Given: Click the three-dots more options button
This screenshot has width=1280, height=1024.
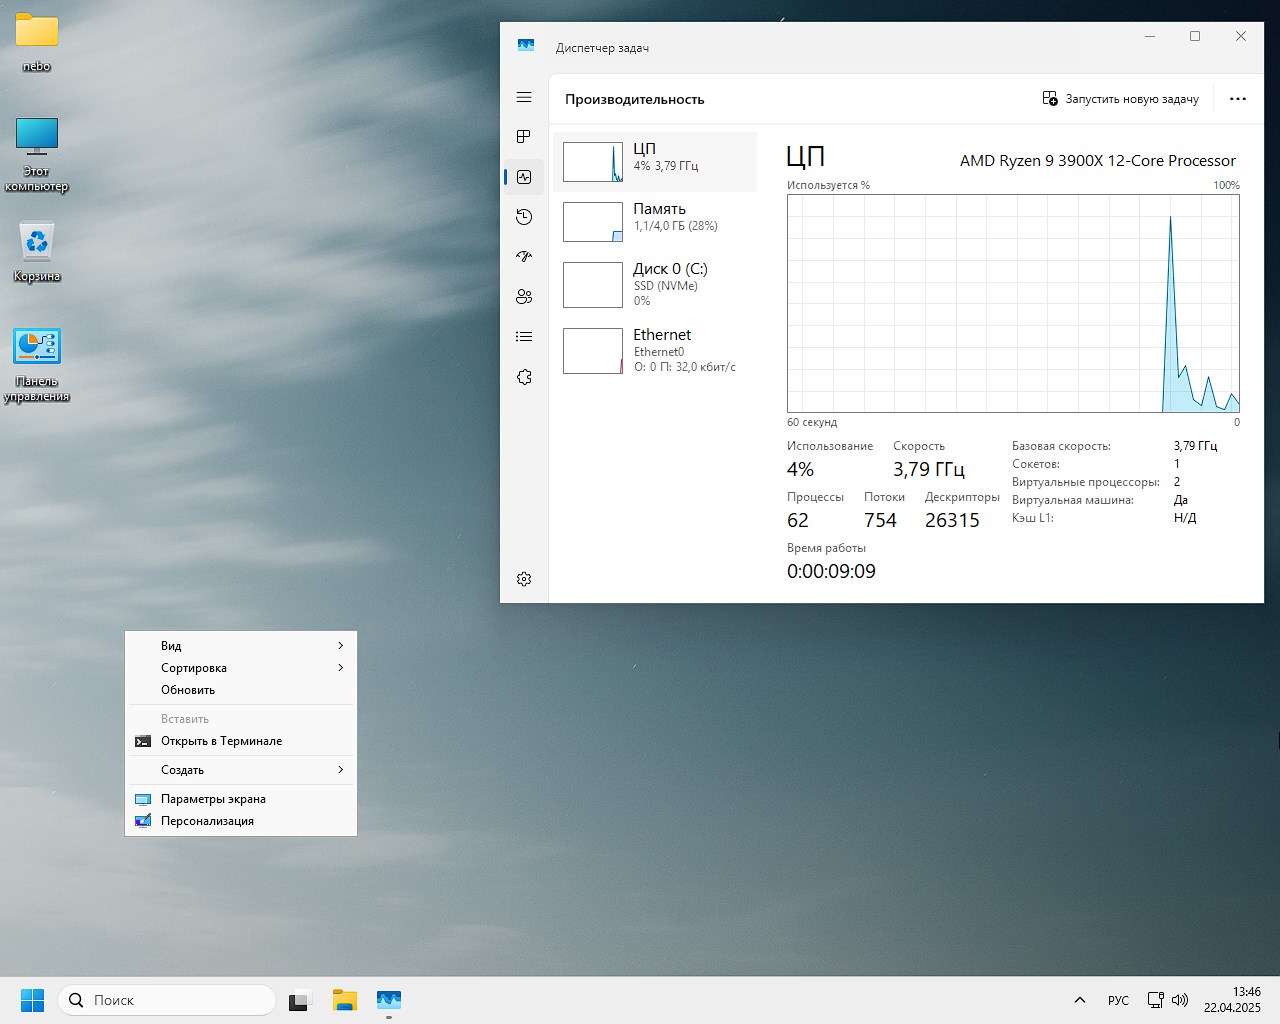Looking at the screenshot, I should tap(1237, 99).
